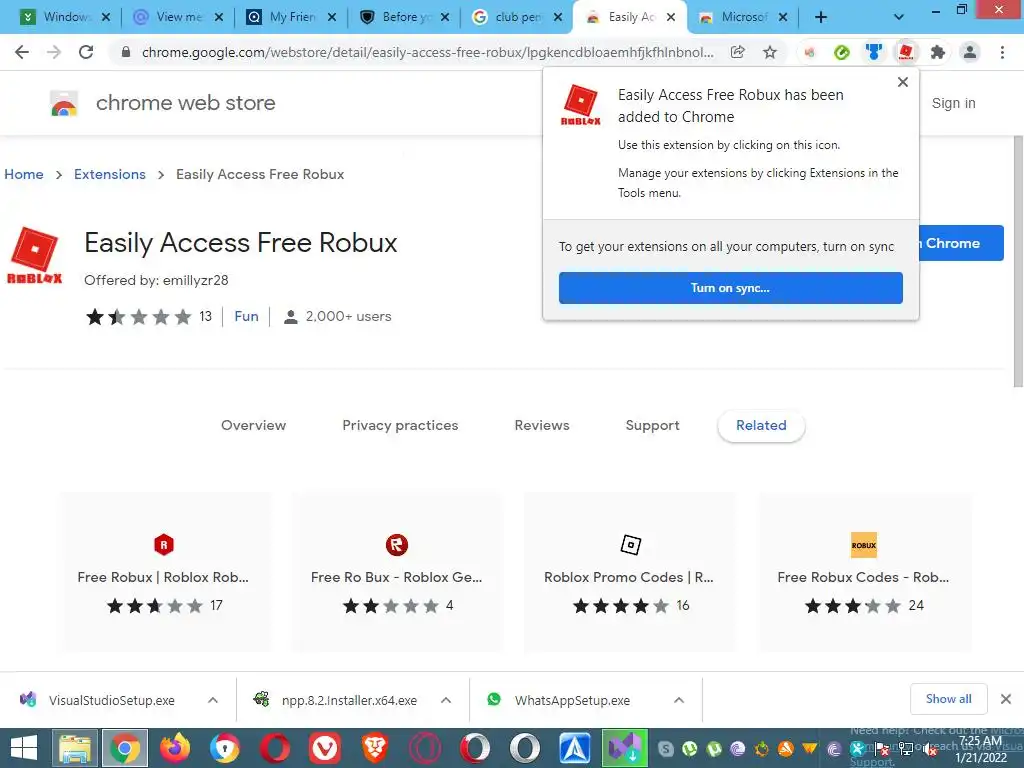
Task: Launch Vivaldi from the taskbar
Action: click(325, 748)
